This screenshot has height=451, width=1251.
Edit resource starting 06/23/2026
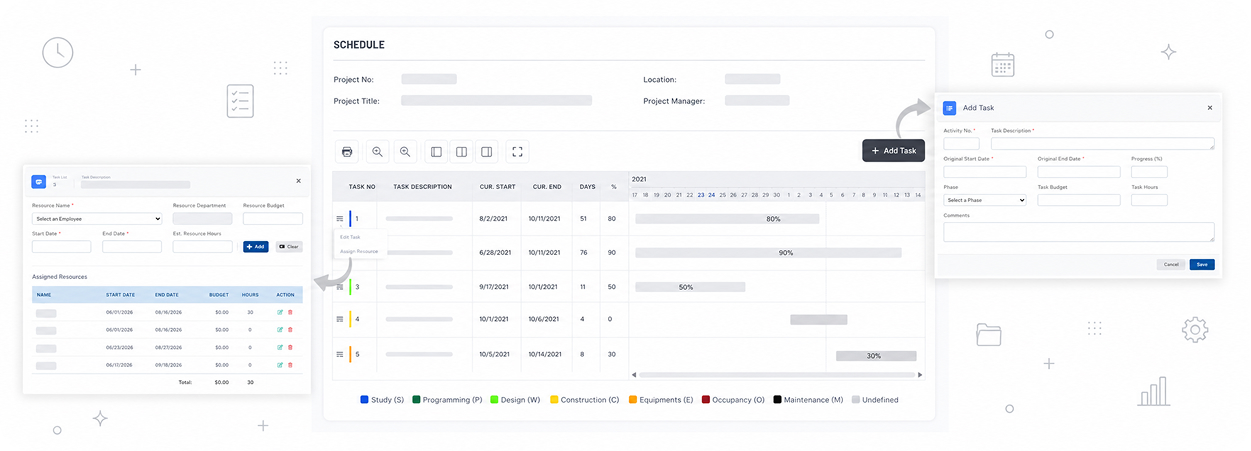click(280, 347)
